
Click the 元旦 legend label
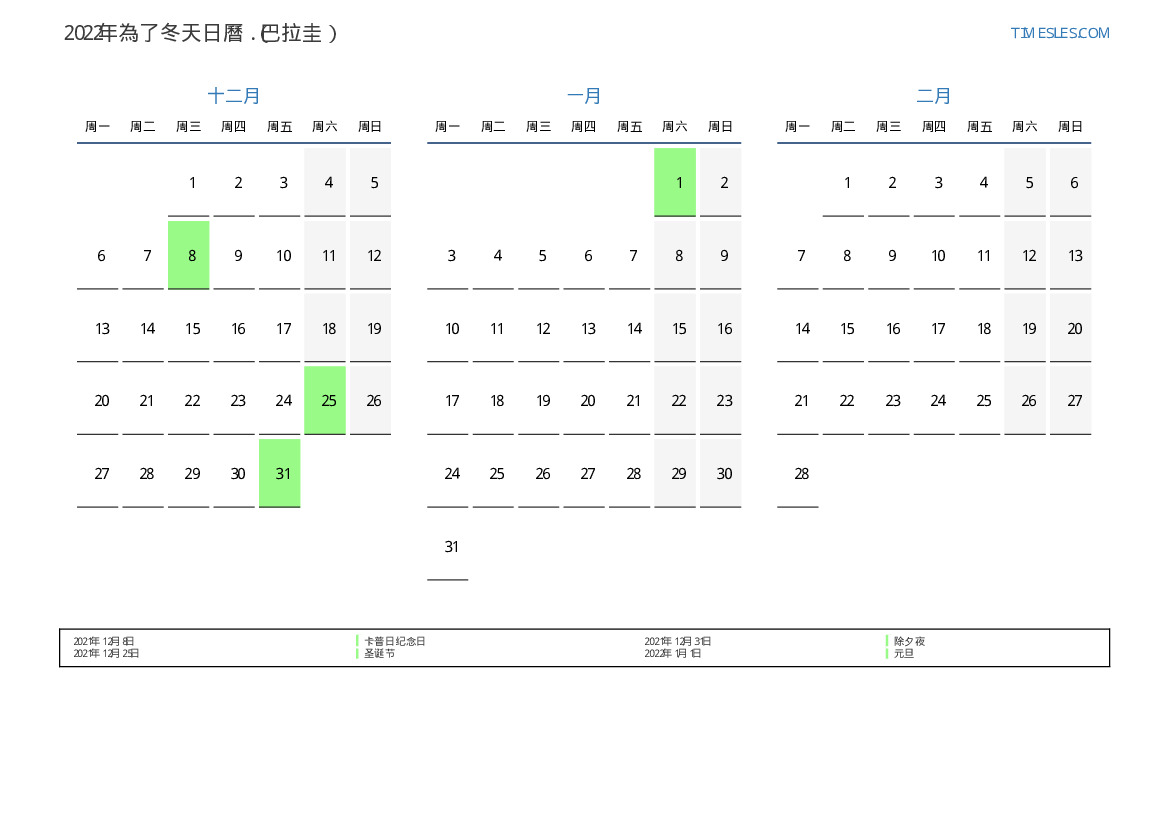[904, 653]
